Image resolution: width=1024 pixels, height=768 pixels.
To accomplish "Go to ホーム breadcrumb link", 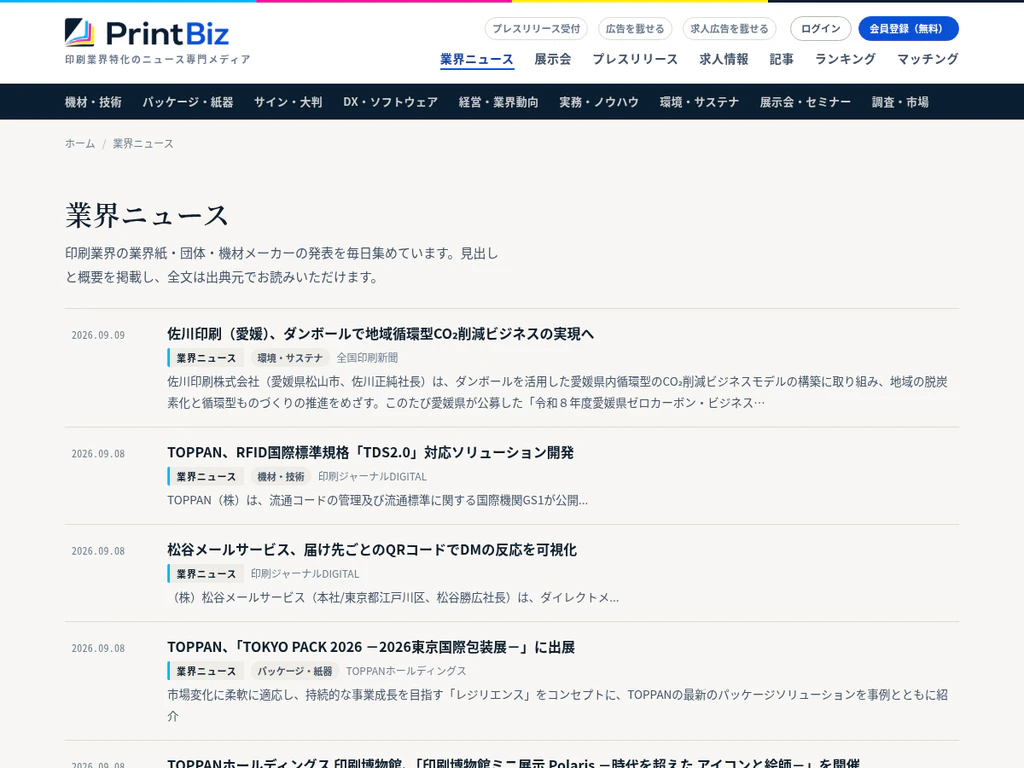I will (80, 144).
